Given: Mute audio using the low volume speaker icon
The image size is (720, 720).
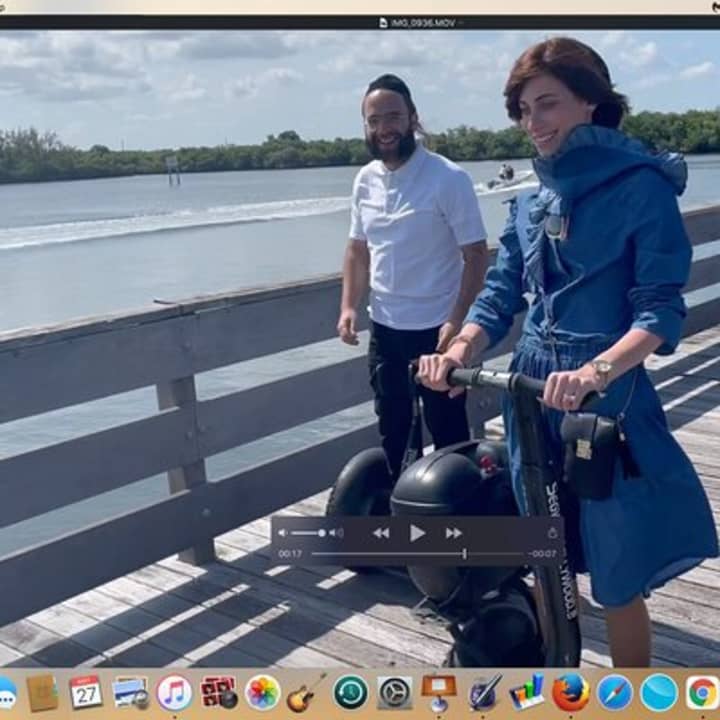Looking at the screenshot, I should point(282,533).
